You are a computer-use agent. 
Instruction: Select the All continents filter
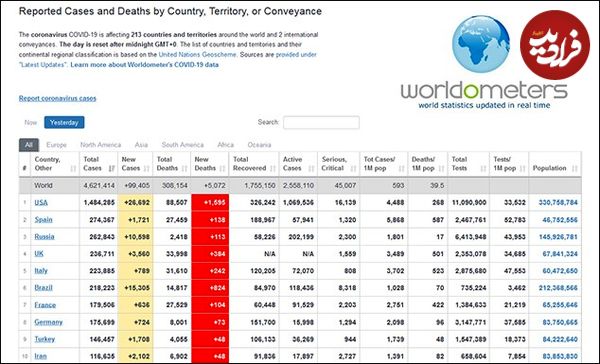click(29, 145)
